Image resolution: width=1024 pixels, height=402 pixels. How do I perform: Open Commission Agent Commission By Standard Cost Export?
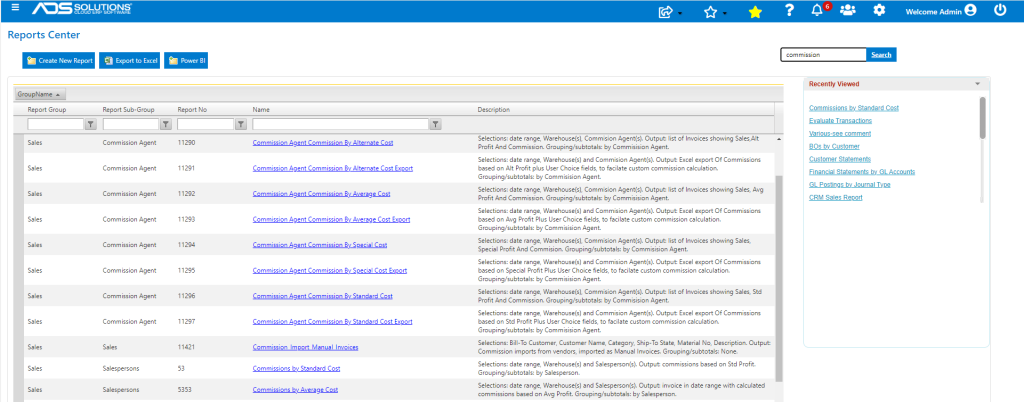click(332, 322)
